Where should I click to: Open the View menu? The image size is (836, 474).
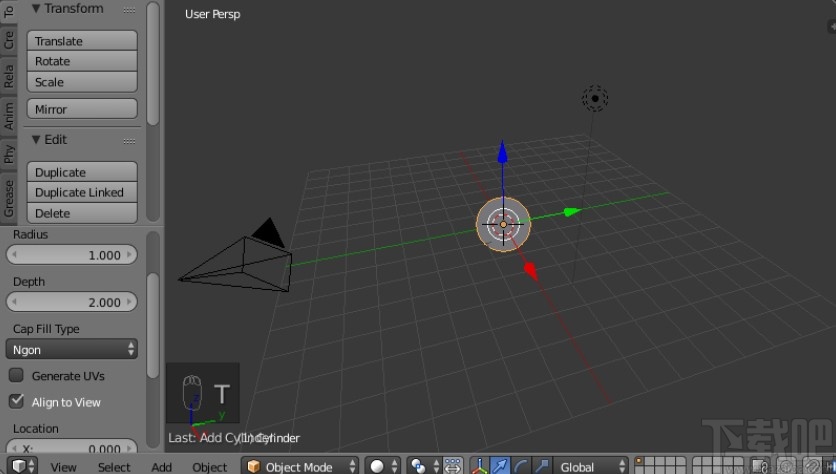(63, 467)
